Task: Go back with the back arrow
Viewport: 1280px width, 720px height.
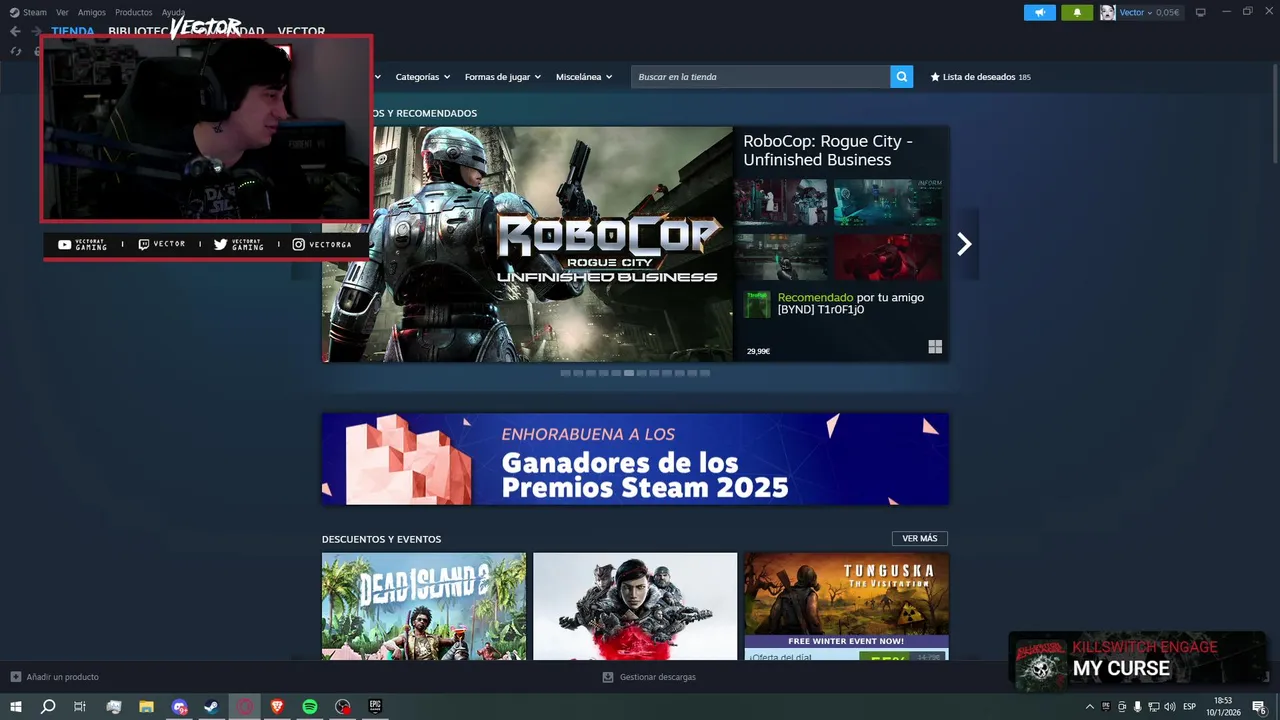Action: tap(15, 31)
